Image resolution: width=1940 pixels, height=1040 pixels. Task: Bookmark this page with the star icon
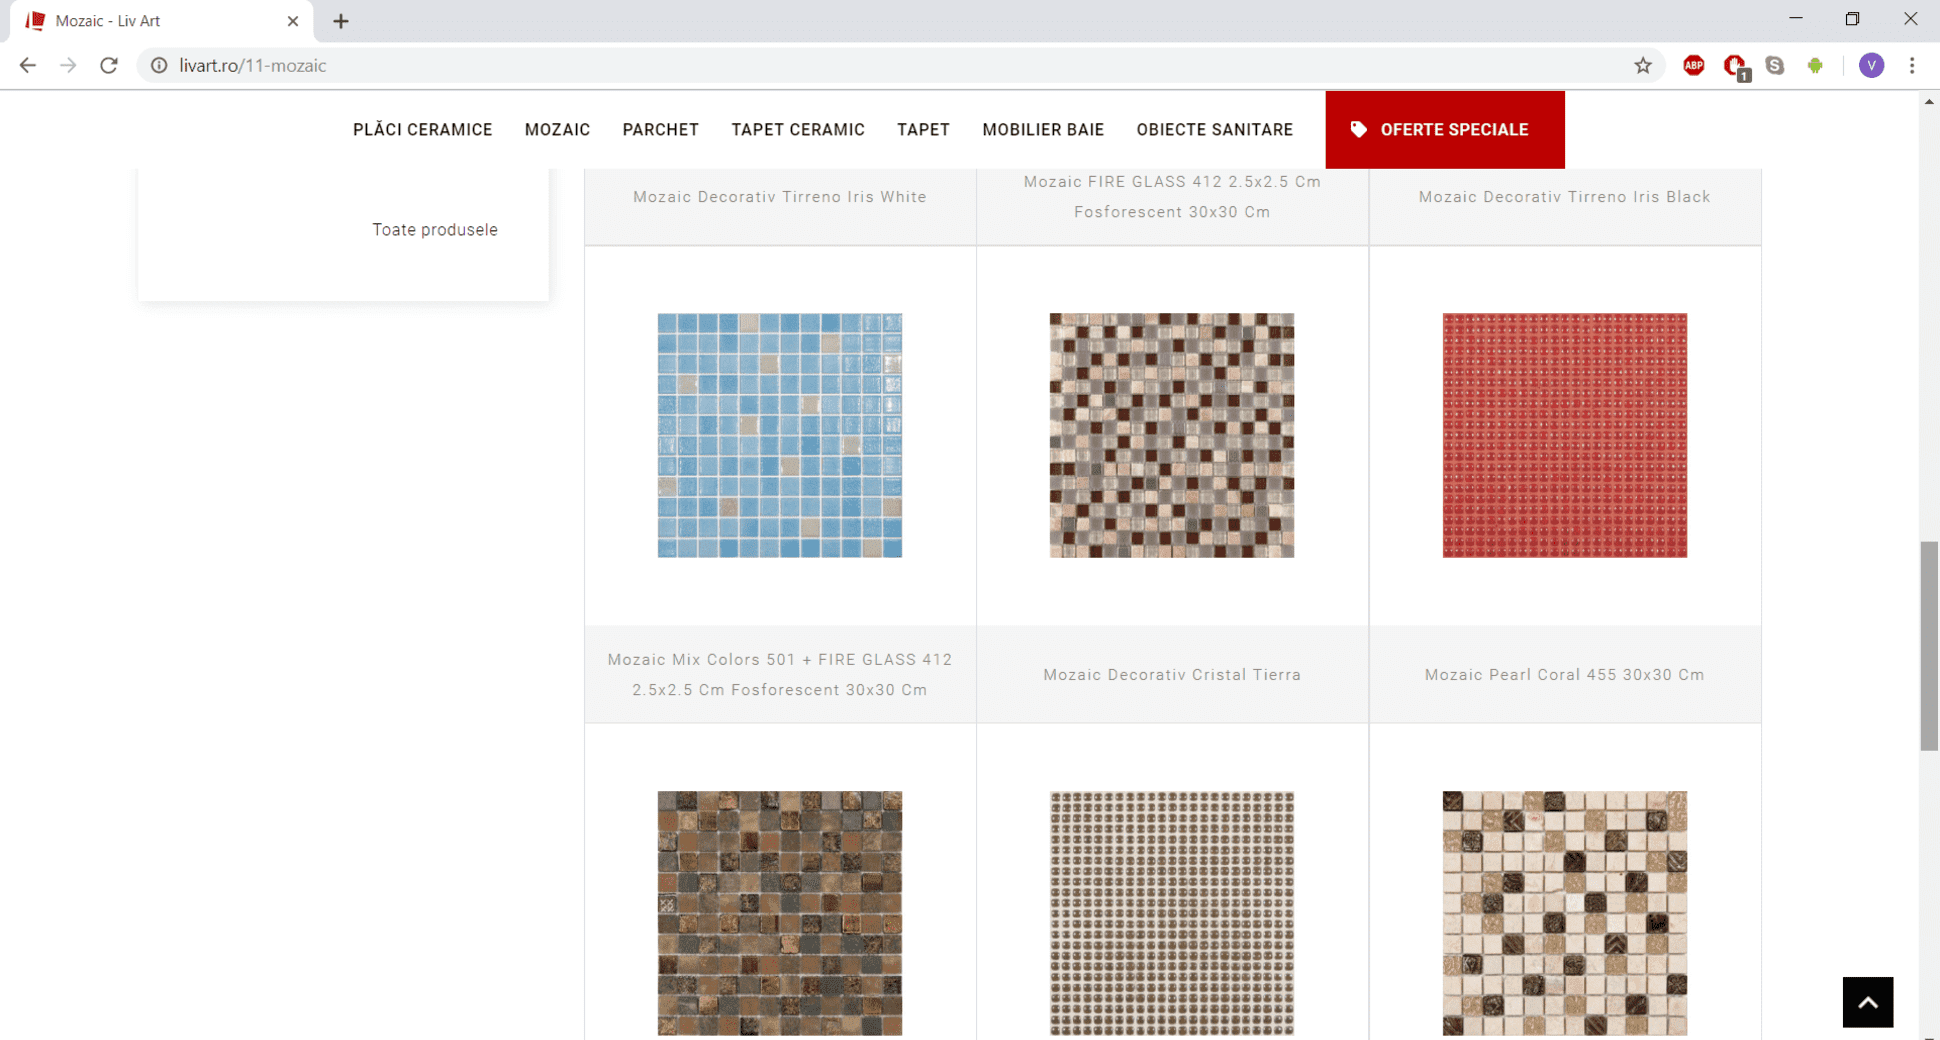(x=1642, y=66)
